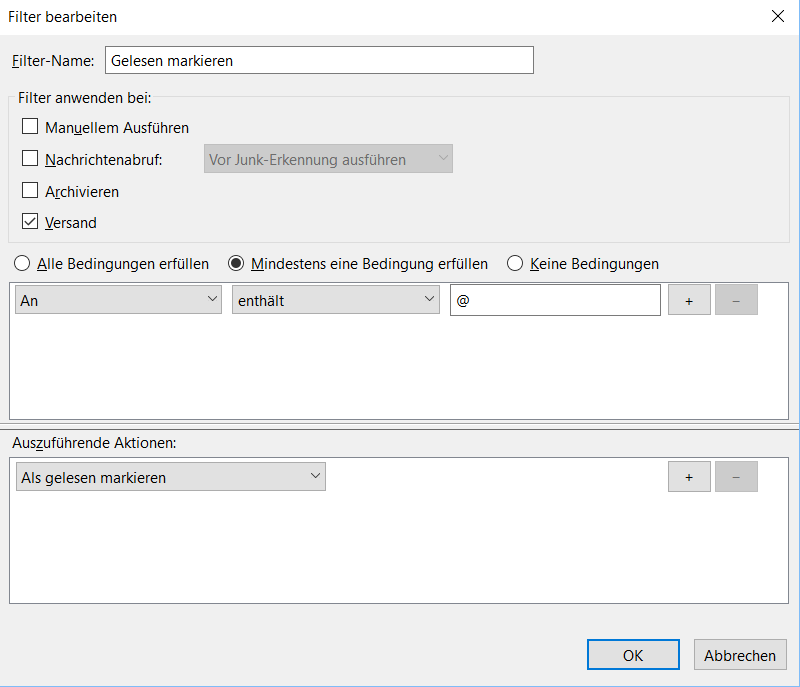Open Vor Junk-Erkennung ausführen dropdown
This screenshot has width=800, height=687.
tap(328, 159)
